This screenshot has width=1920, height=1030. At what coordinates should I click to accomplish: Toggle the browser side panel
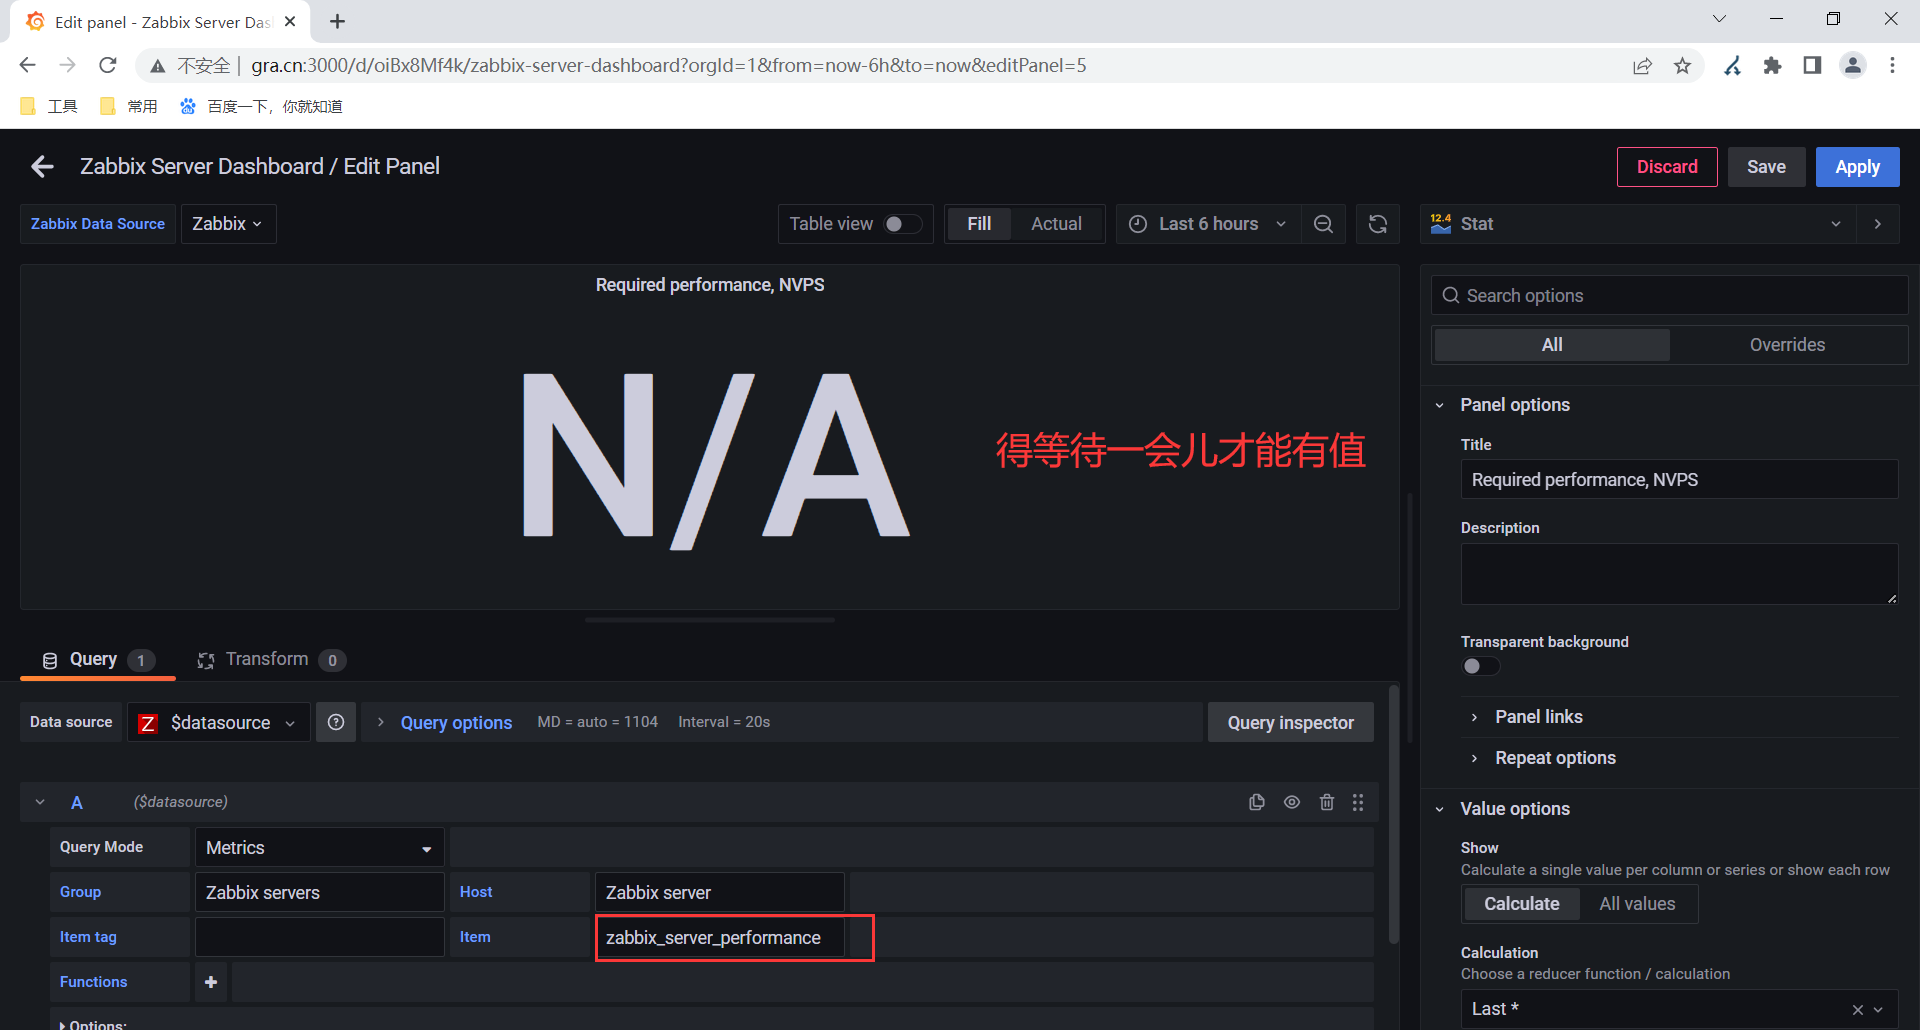[x=1812, y=65]
